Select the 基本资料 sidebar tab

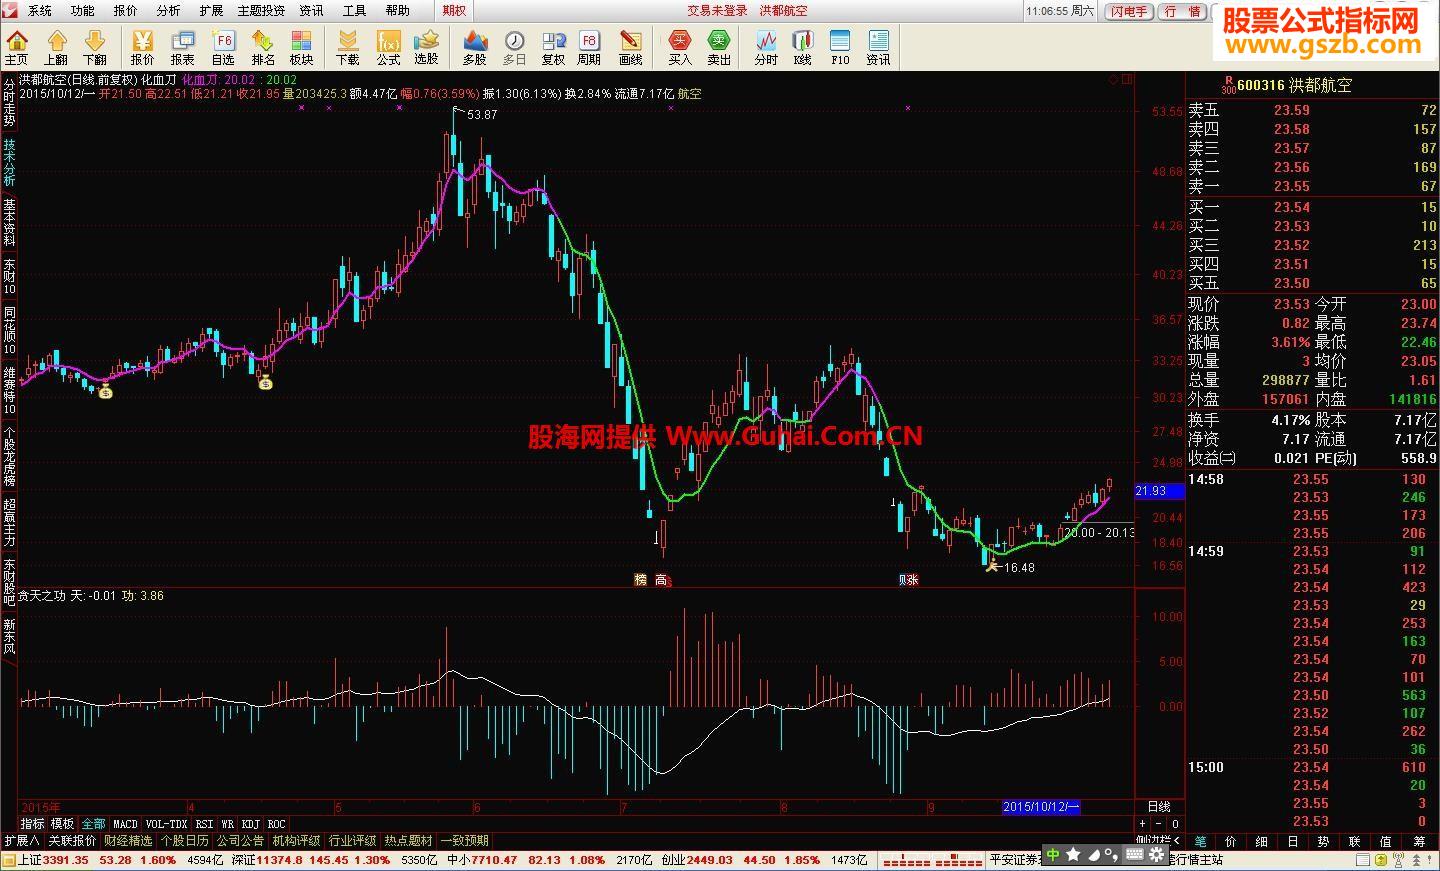(x=9, y=222)
